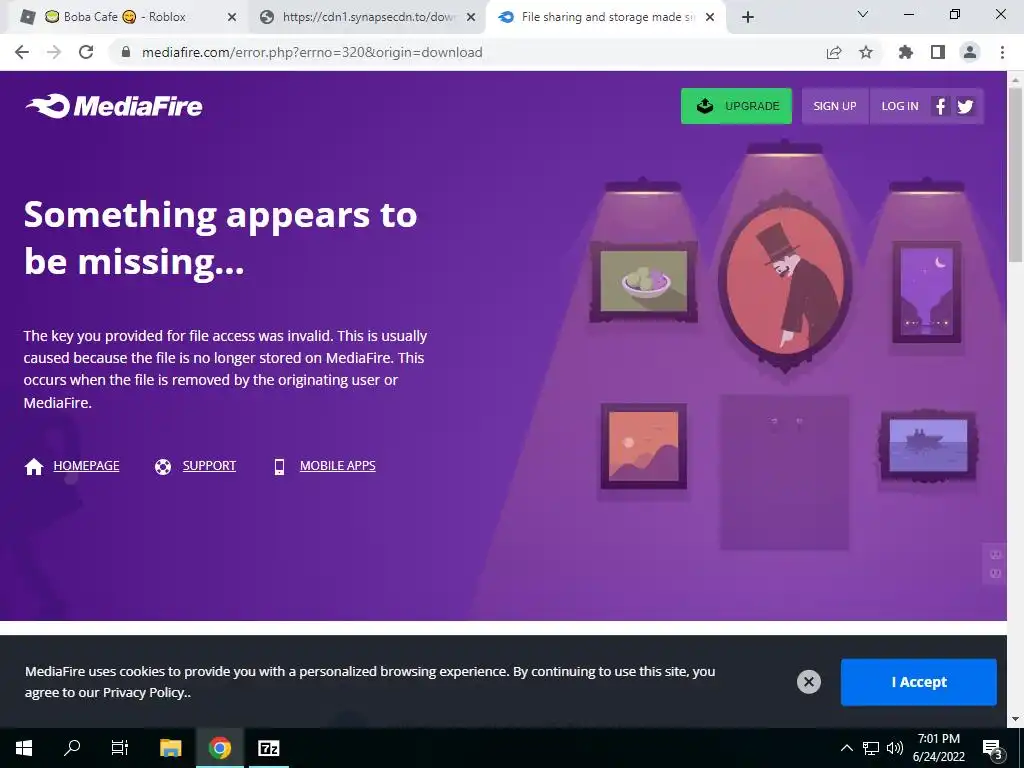1024x768 pixels.
Task: Click the moonlit night painting
Action: (x=927, y=291)
